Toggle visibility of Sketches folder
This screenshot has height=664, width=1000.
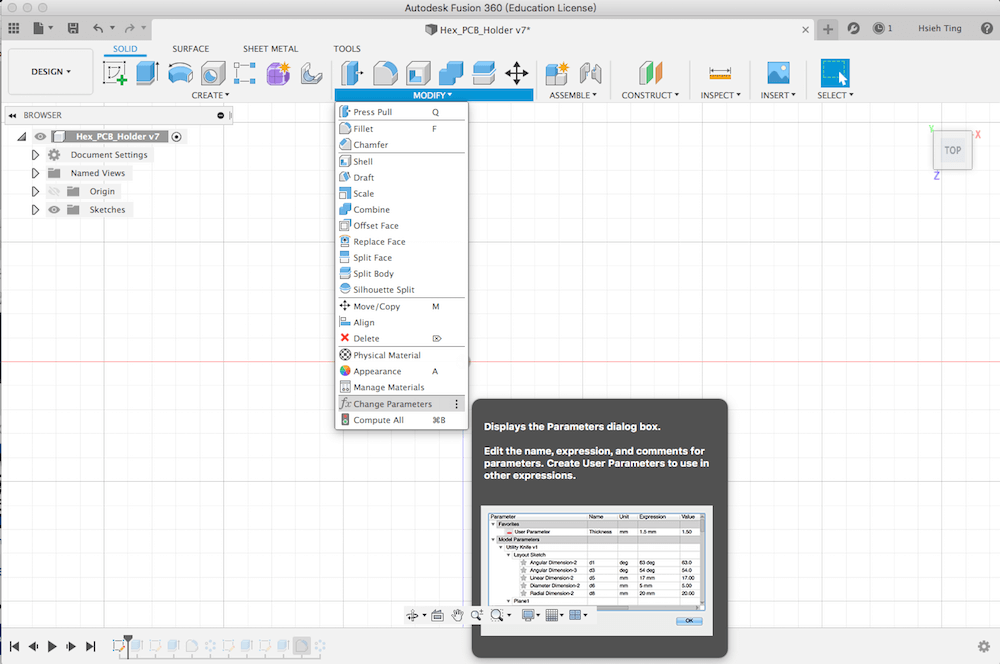54,210
